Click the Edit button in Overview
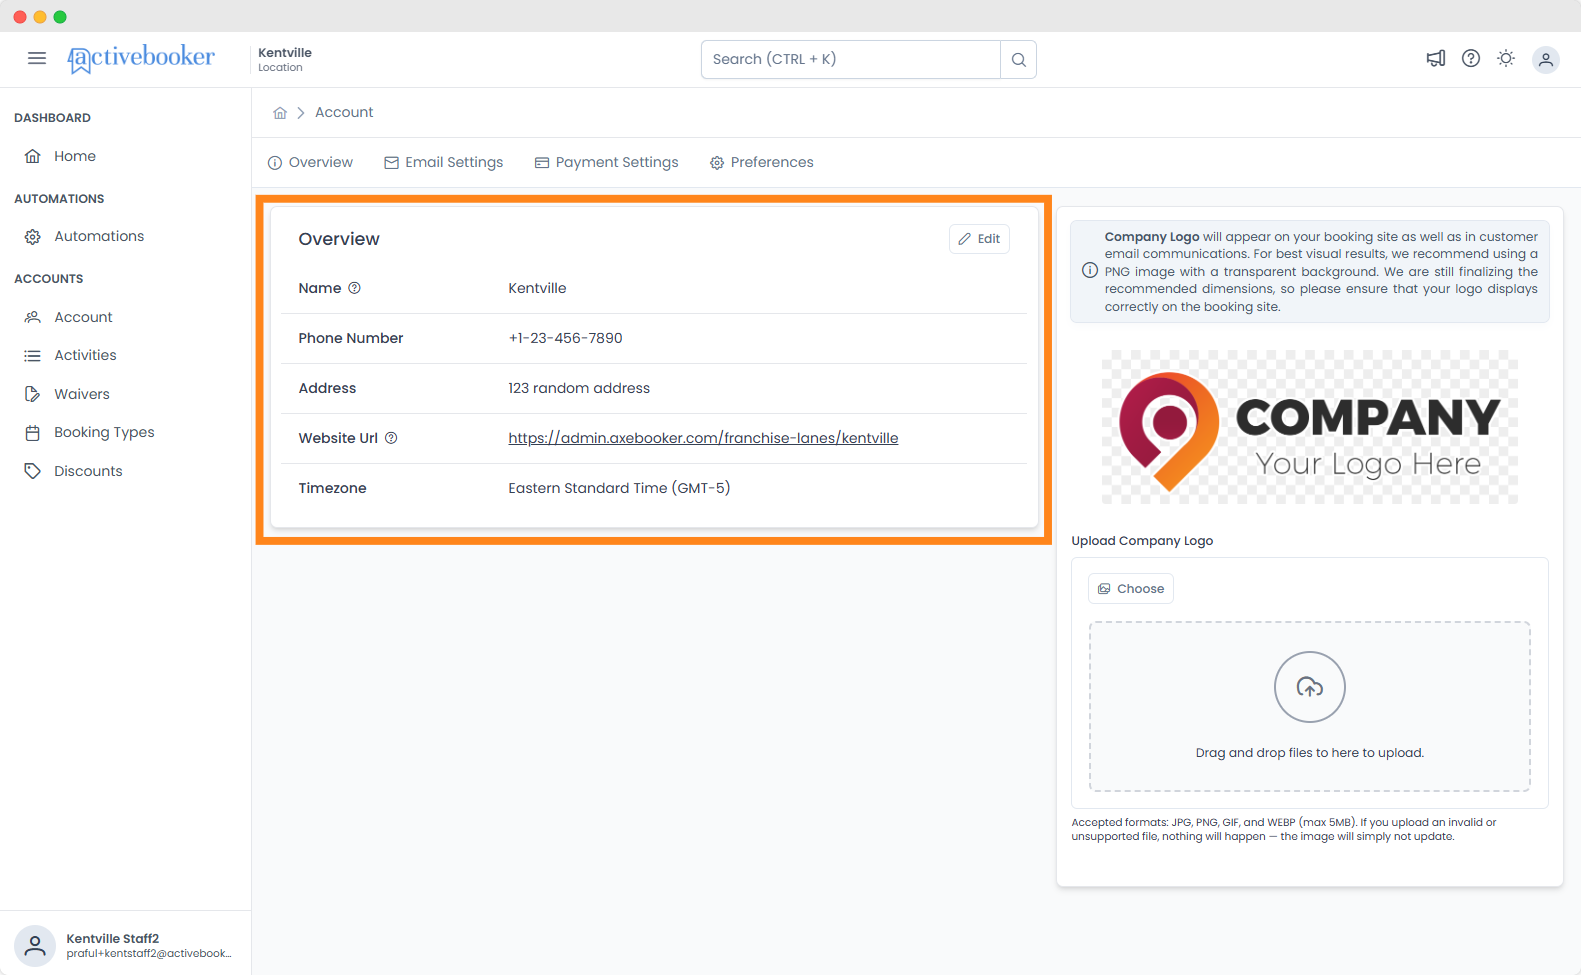This screenshot has height=975, width=1581. tap(979, 239)
